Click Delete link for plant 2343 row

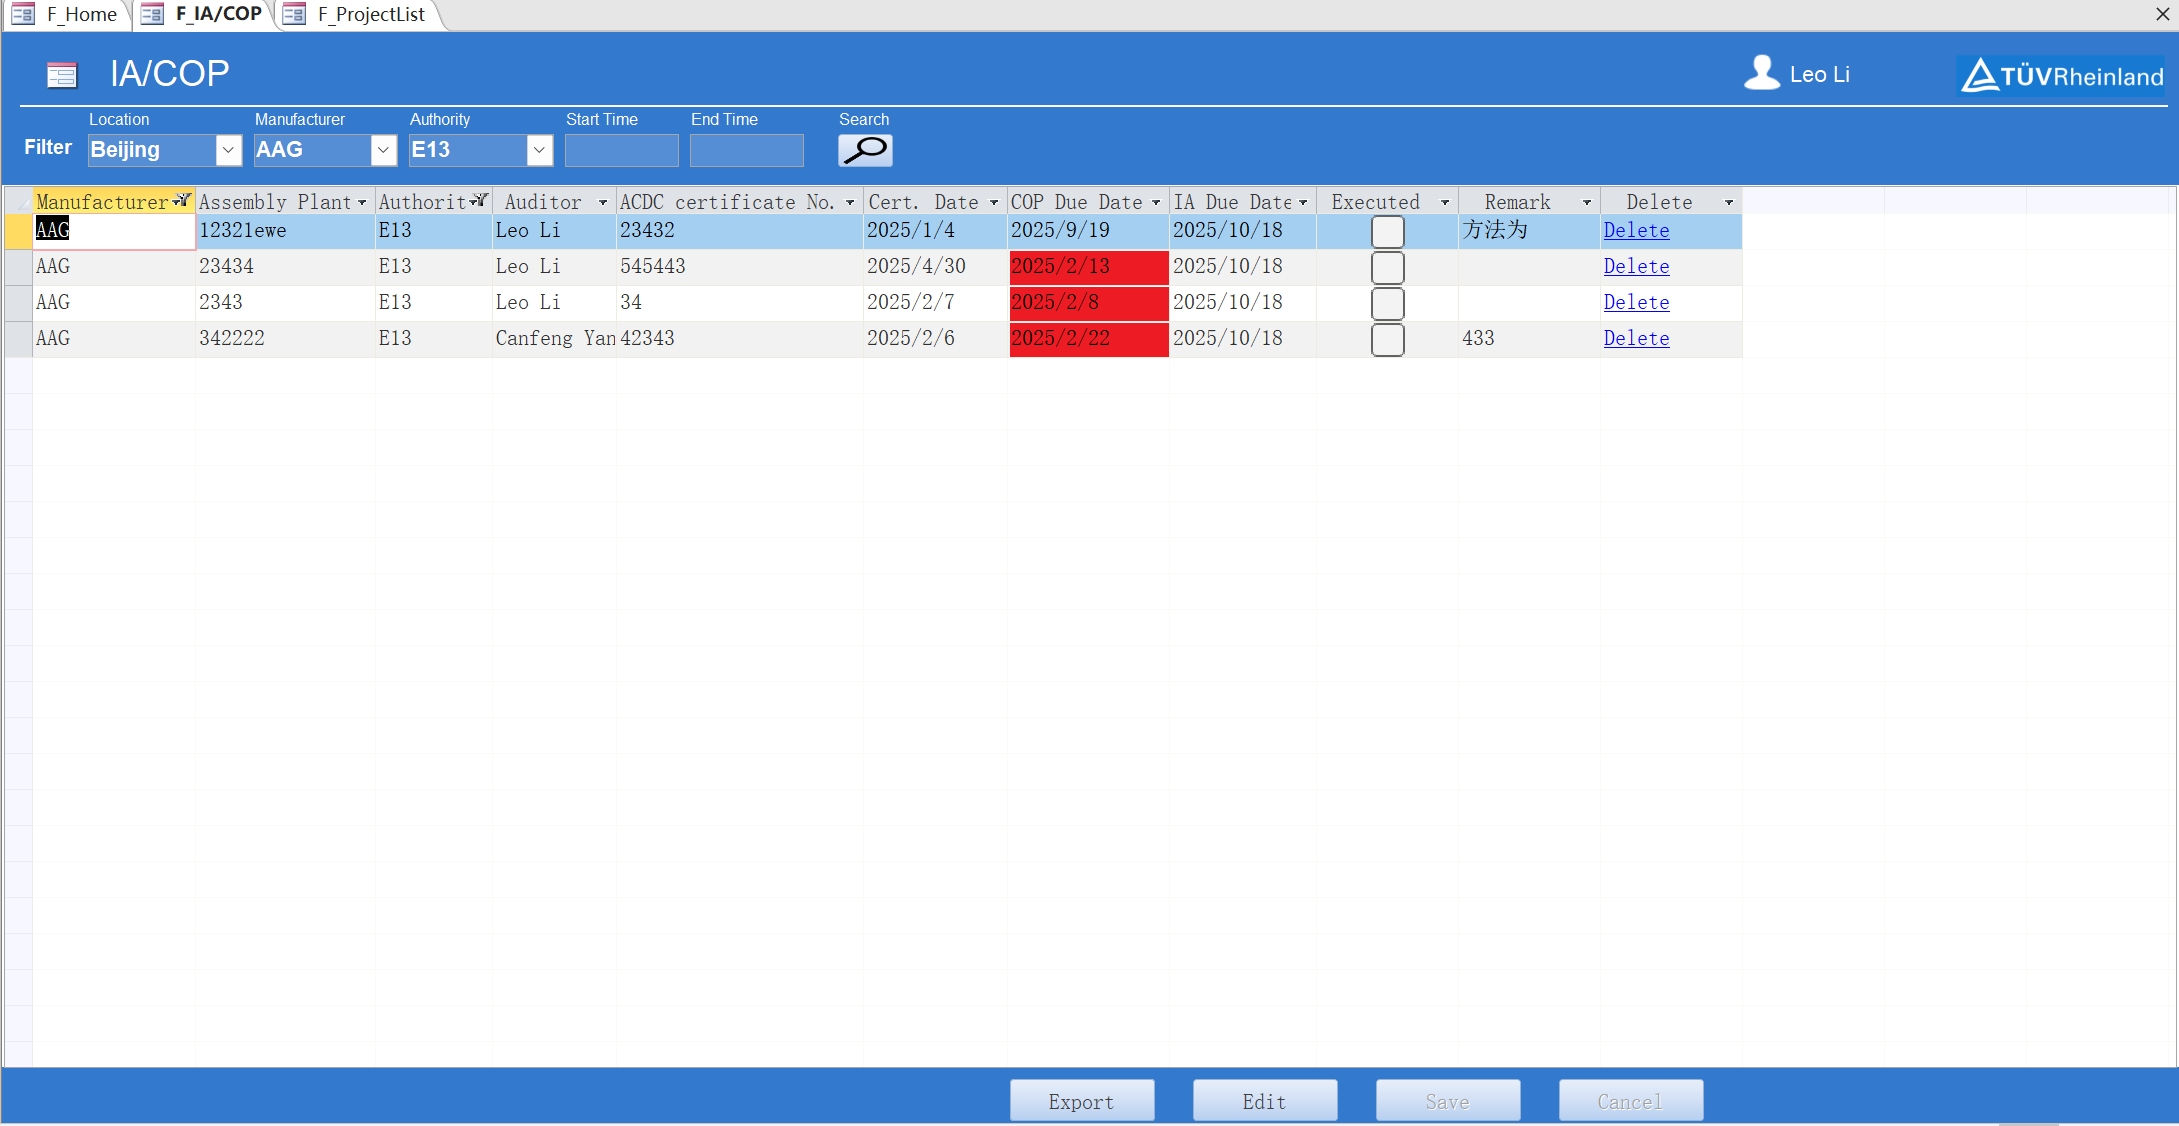coord(1636,302)
